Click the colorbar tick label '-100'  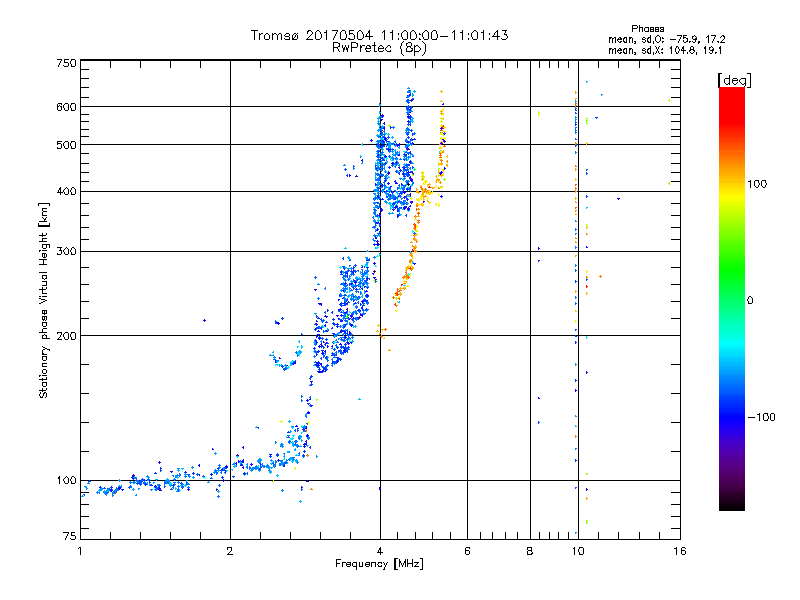761,417
